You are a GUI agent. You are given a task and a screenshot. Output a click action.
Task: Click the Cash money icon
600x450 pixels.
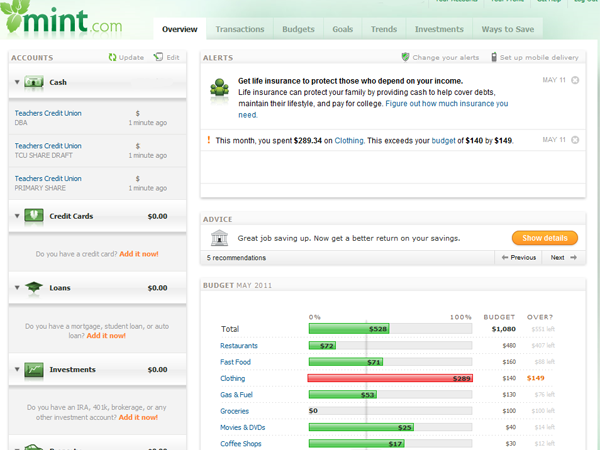click(x=34, y=82)
